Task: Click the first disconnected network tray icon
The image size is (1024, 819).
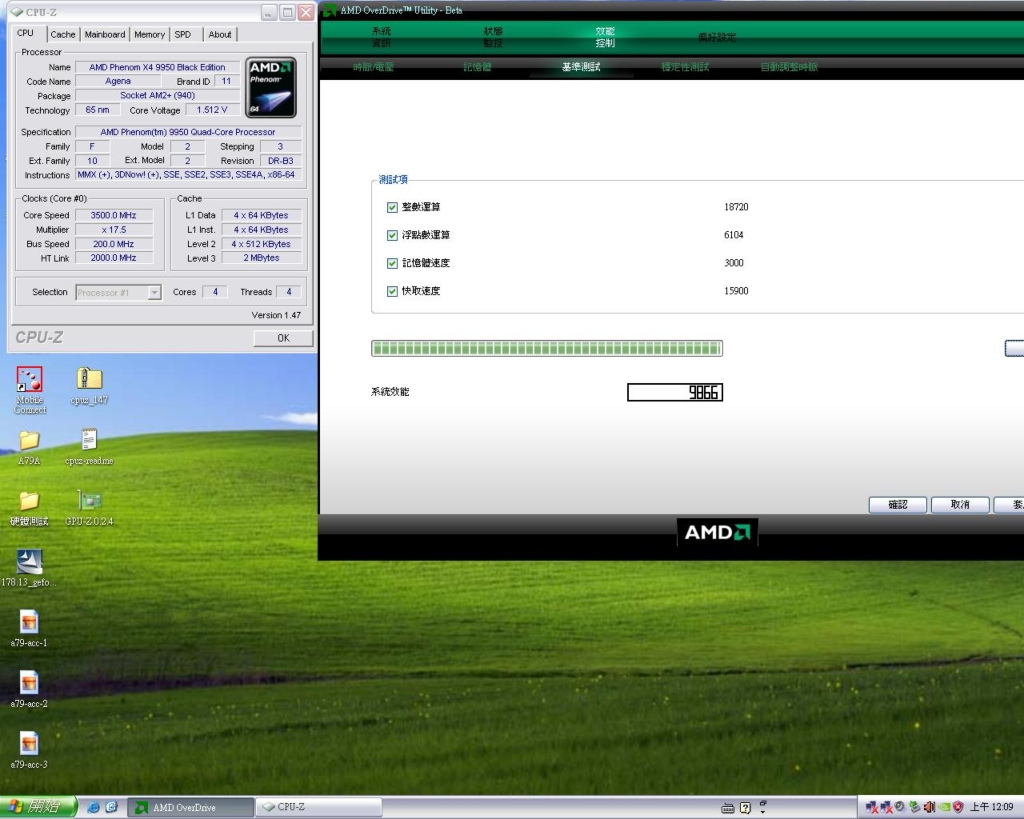Action: [871, 807]
